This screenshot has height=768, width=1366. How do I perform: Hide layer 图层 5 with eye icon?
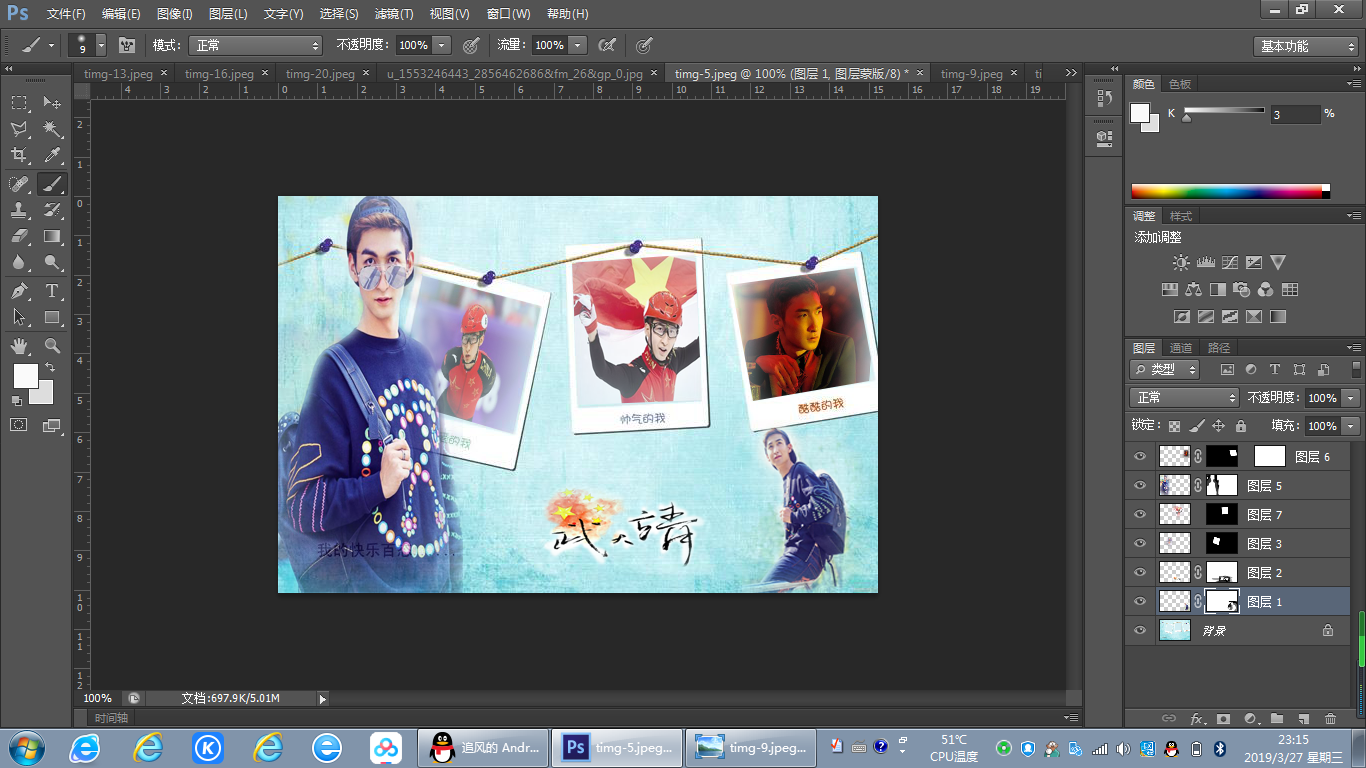tap(1140, 485)
